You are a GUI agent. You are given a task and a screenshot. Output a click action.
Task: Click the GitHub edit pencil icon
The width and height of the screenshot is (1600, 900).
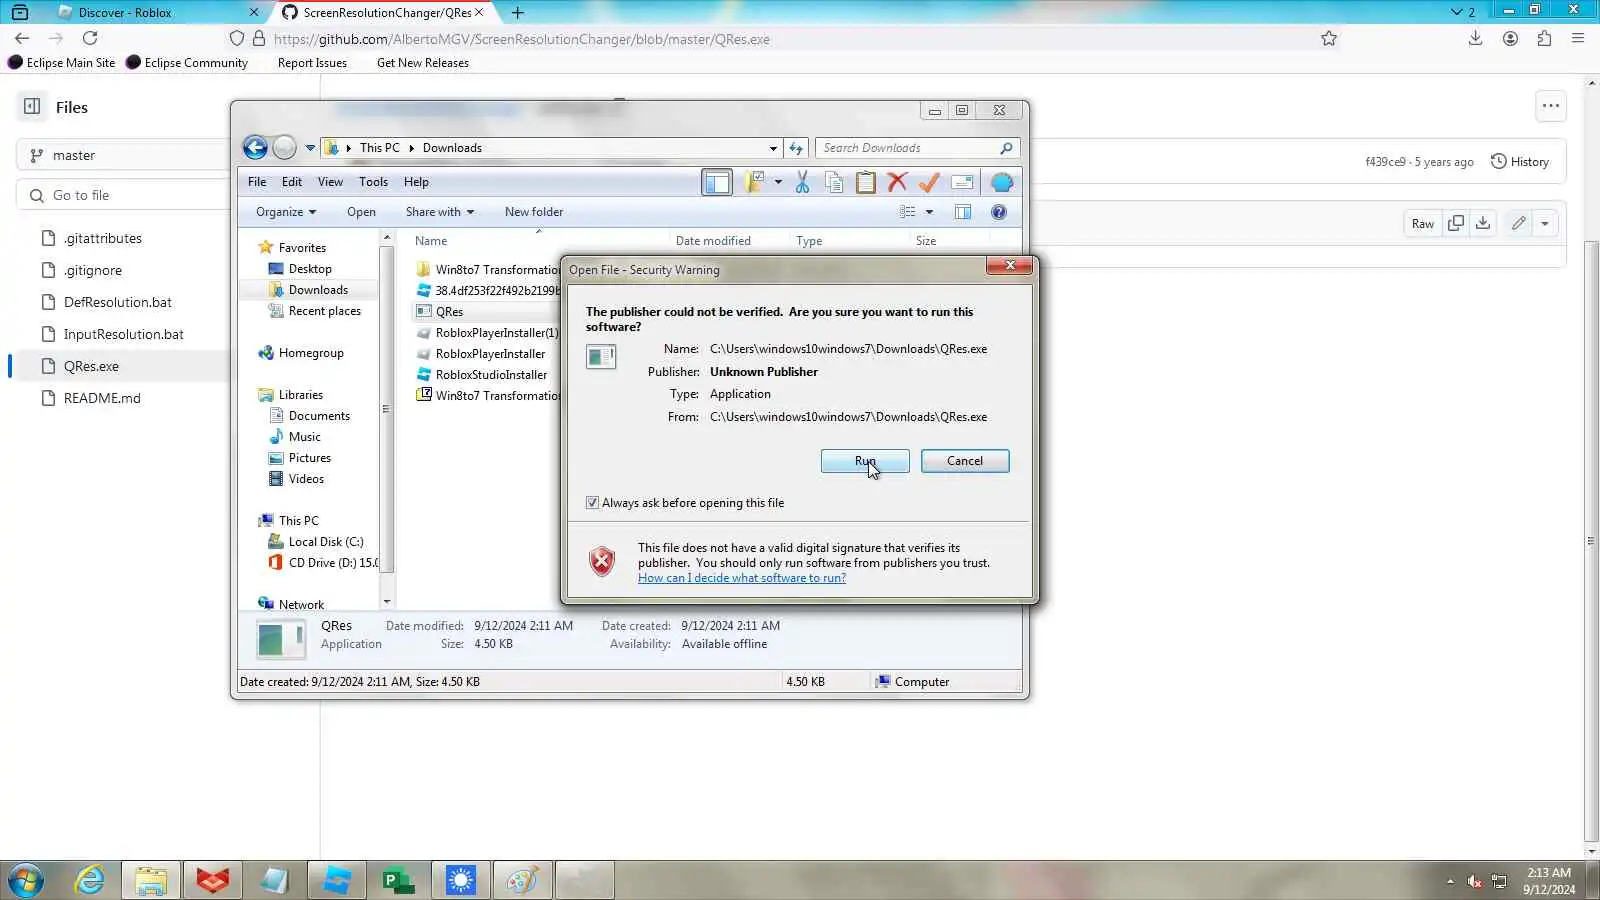(1518, 224)
